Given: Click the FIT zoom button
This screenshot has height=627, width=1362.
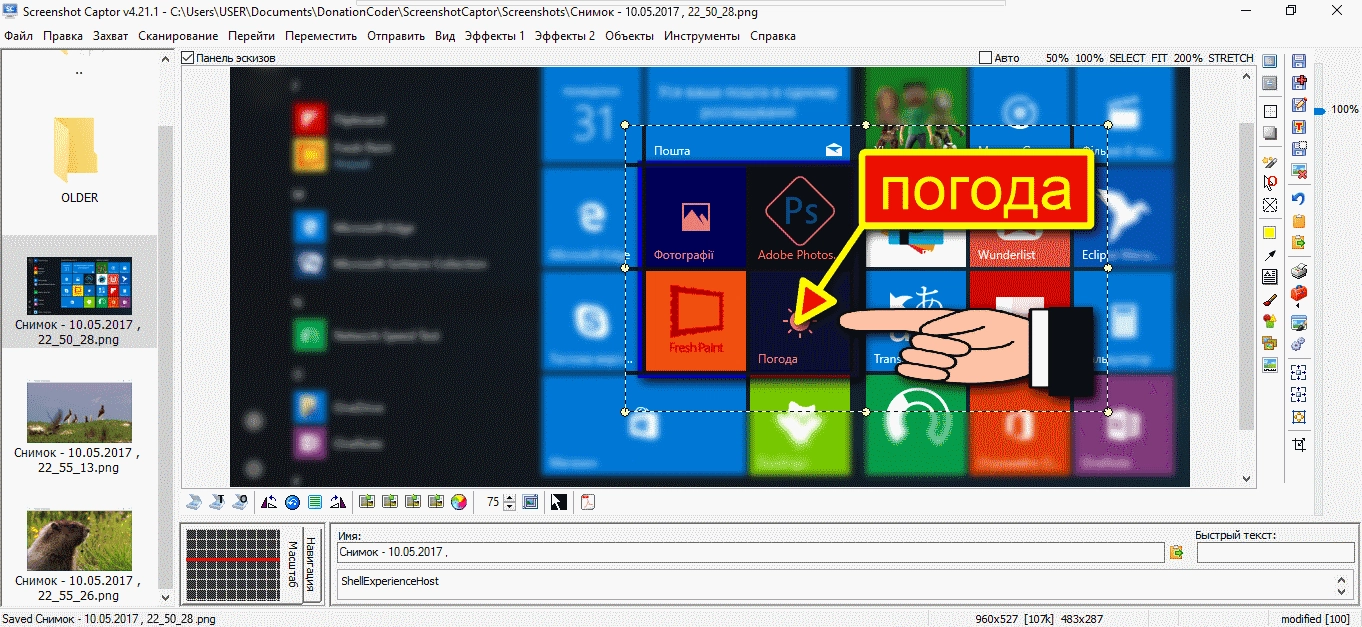Looking at the screenshot, I should click(1159, 58).
